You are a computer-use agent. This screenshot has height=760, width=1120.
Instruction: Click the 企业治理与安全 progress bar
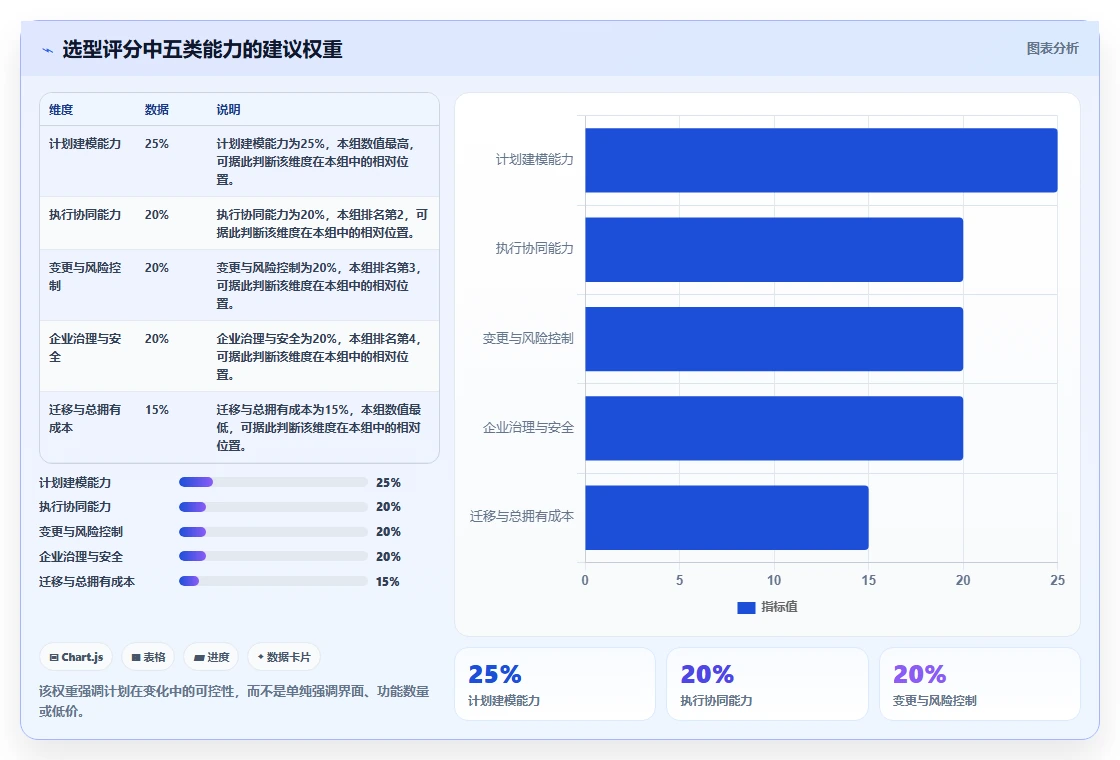[x=273, y=556]
